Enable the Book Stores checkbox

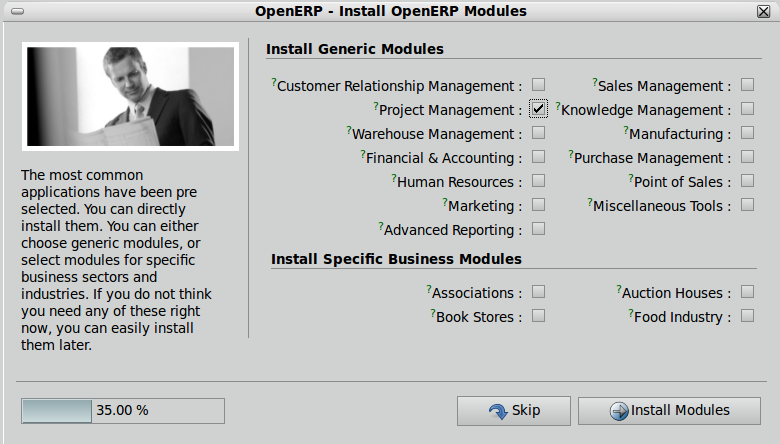(538, 316)
